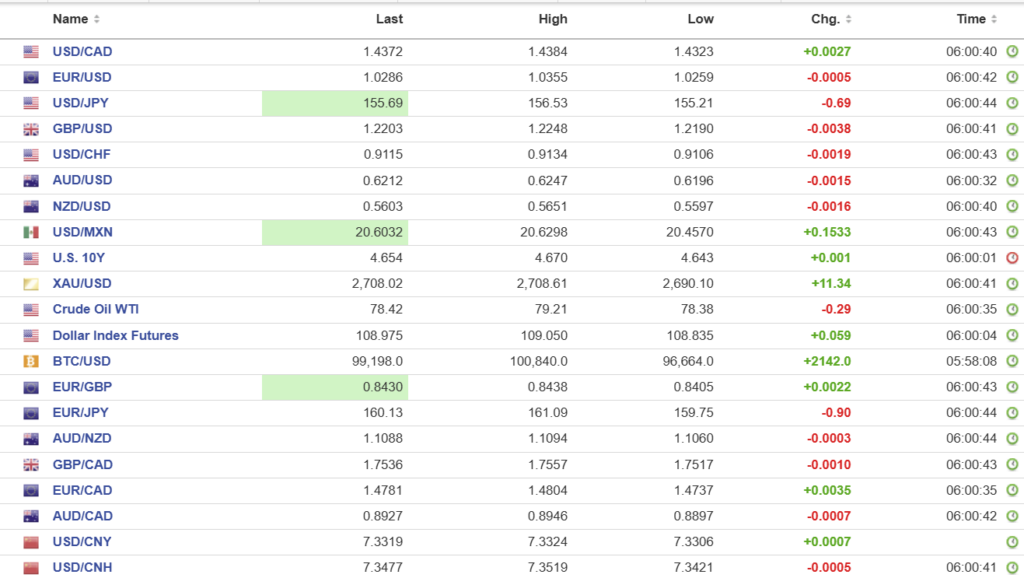
Task: Select the EUR/USD pair link
Action: [82, 78]
